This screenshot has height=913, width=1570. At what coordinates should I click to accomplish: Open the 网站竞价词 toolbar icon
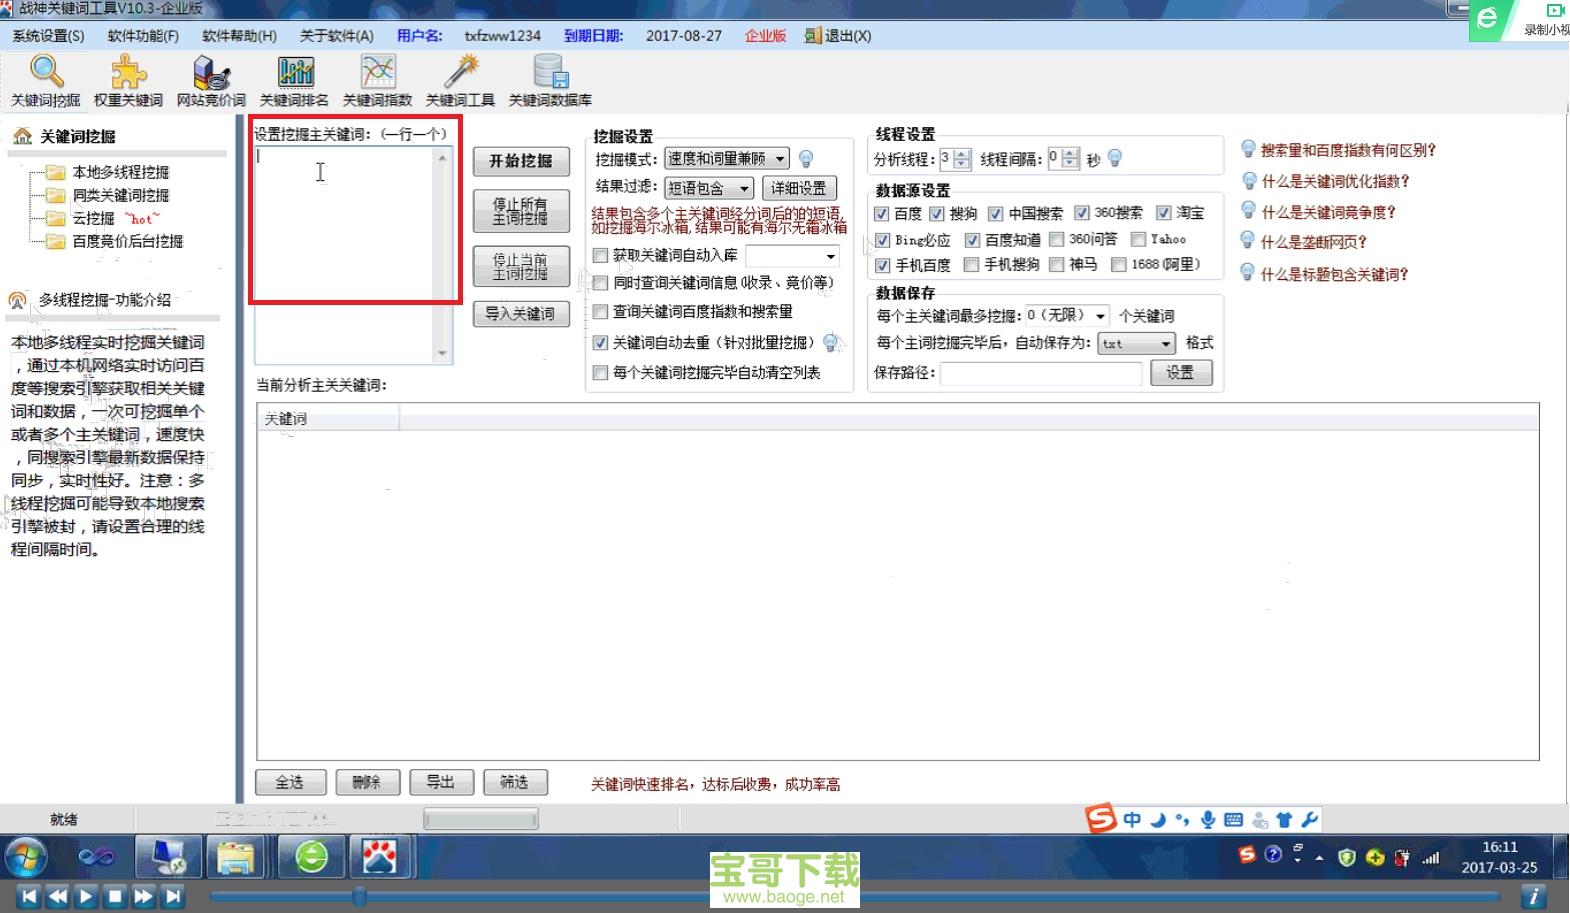coord(211,80)
